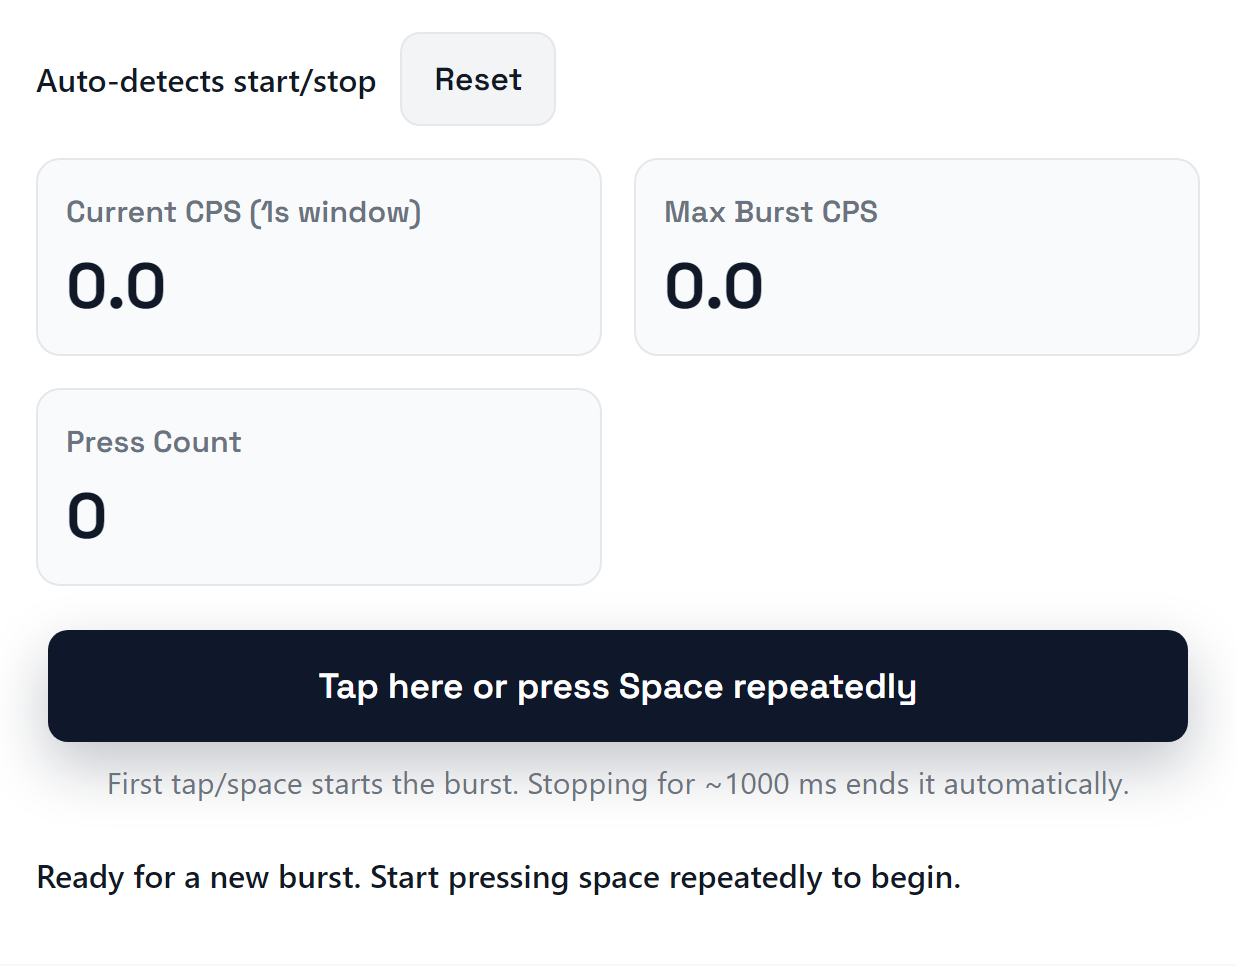Image resolution: width=1236 pixels, height=966 pixels.
Task: Click the 0.0 value under Max Burst CPS
Action: click(714, 286)
